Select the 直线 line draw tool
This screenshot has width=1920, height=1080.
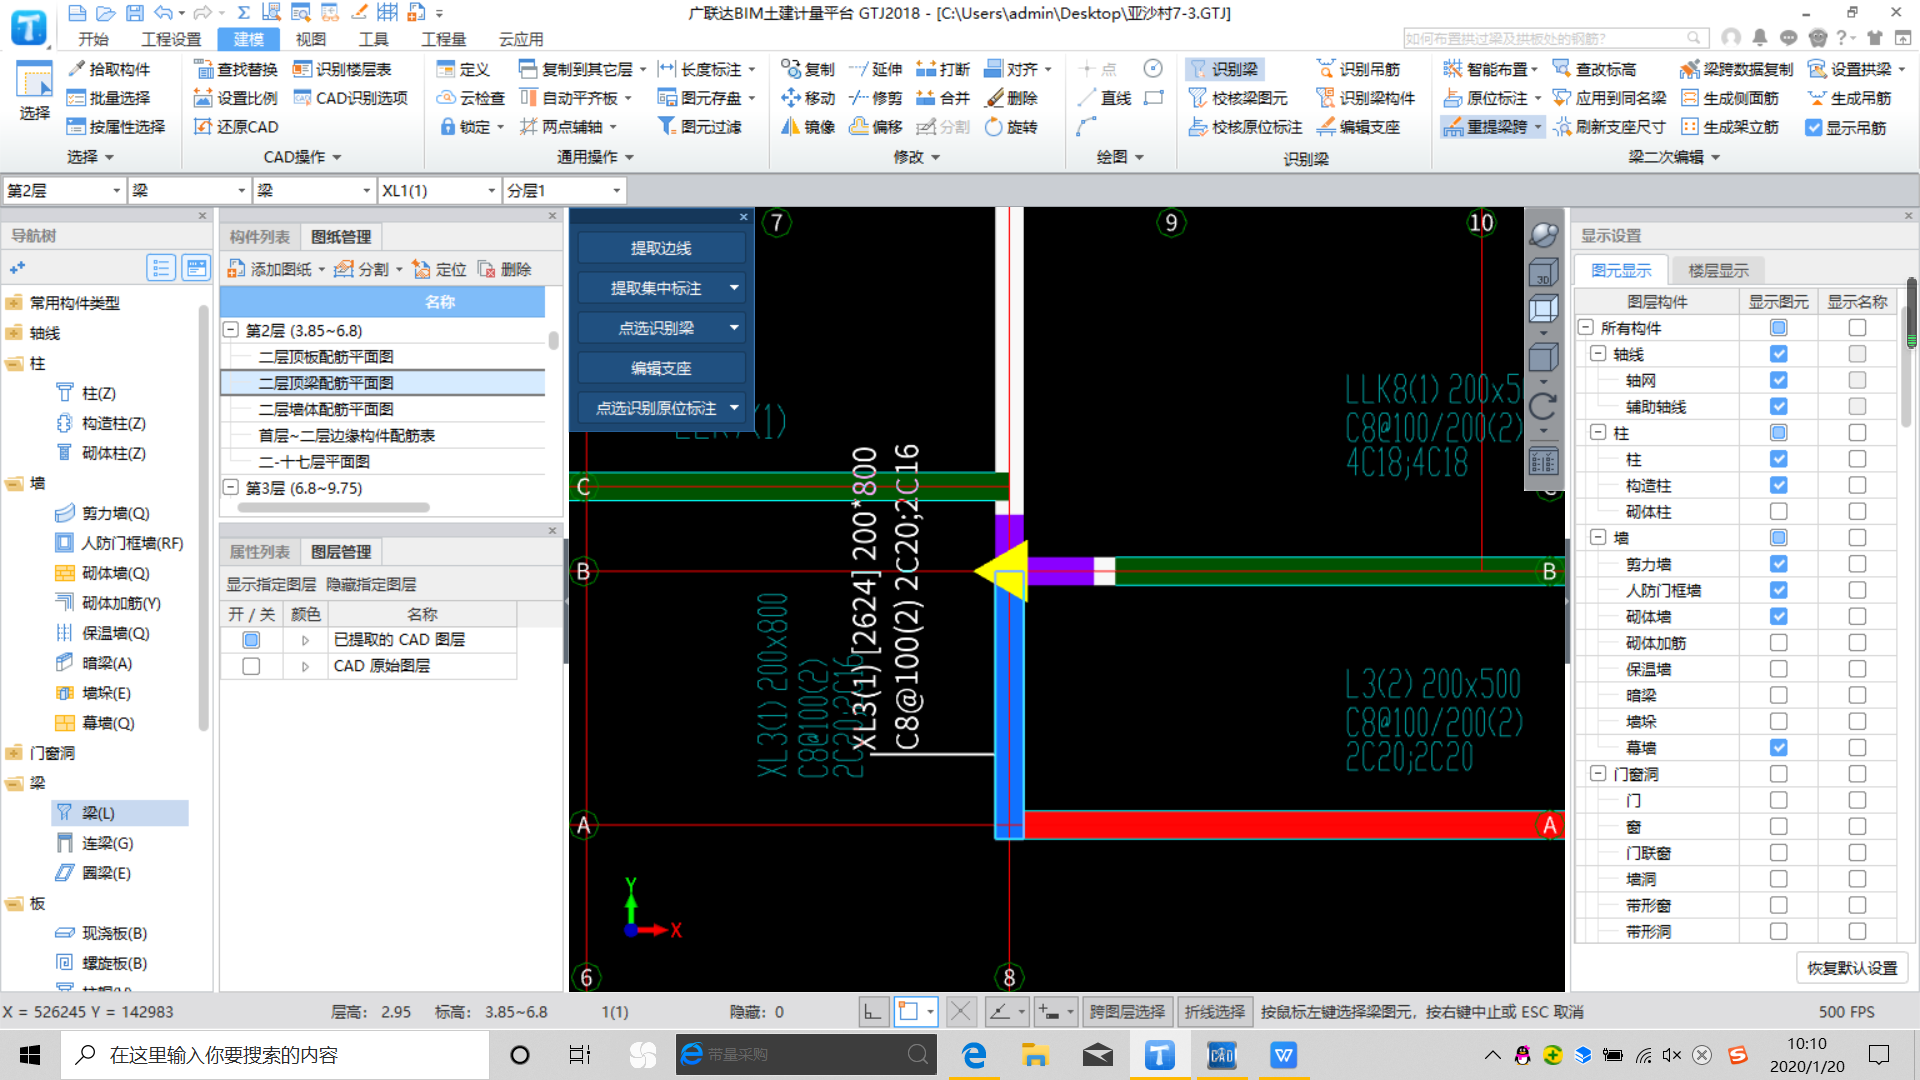(x=1104, y=98)
